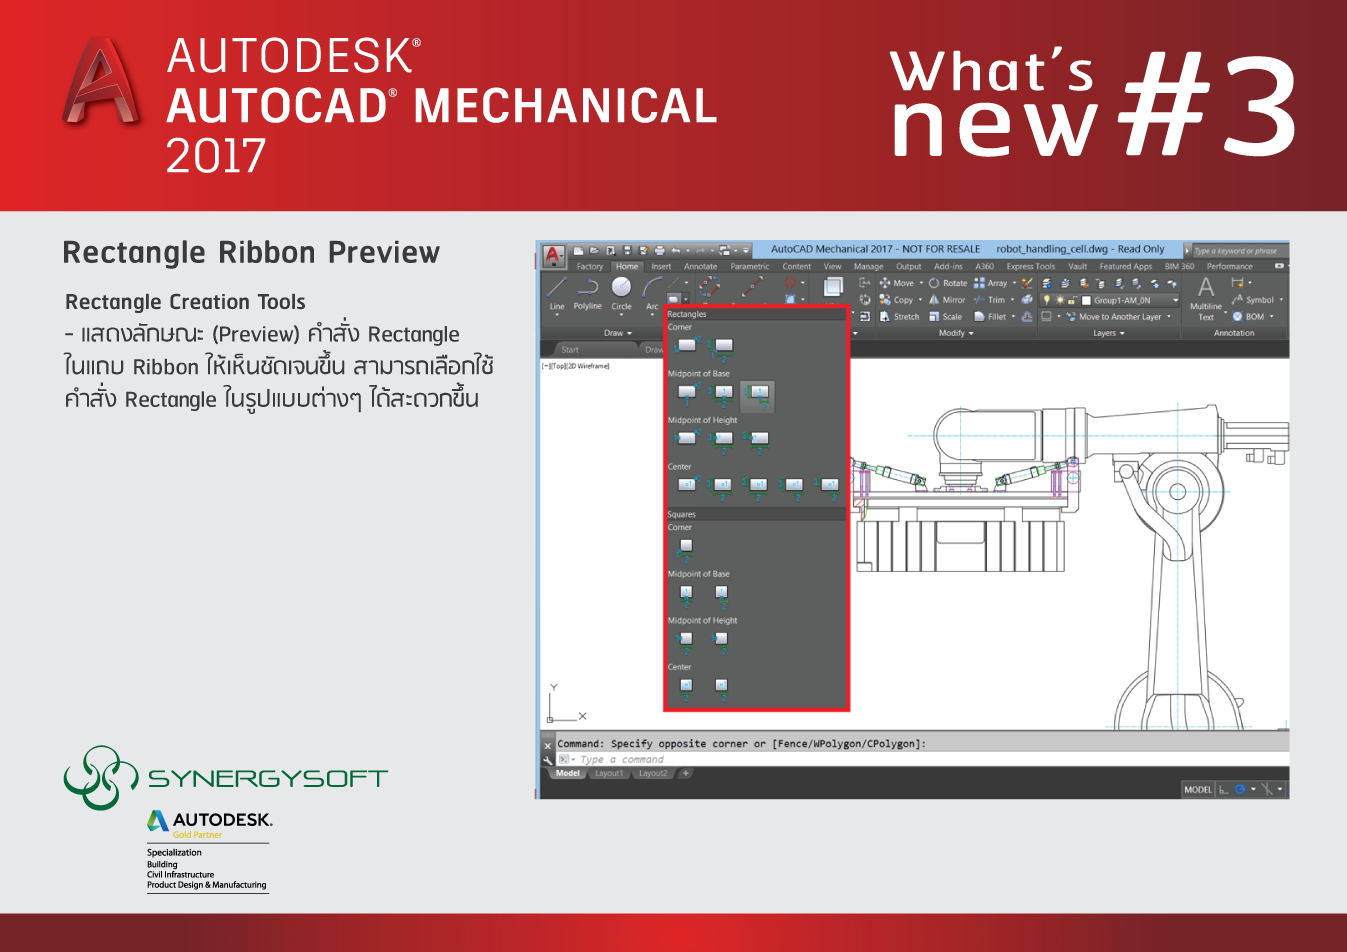Select the Squares Corner icon
Viewport: 1347px width, 952px height.
[x=686, y=548]
